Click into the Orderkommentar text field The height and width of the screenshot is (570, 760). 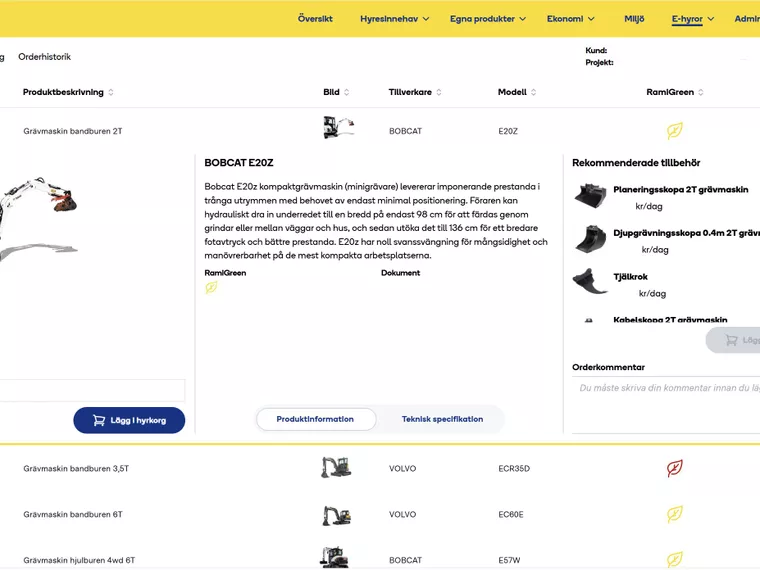pos(666,404)
